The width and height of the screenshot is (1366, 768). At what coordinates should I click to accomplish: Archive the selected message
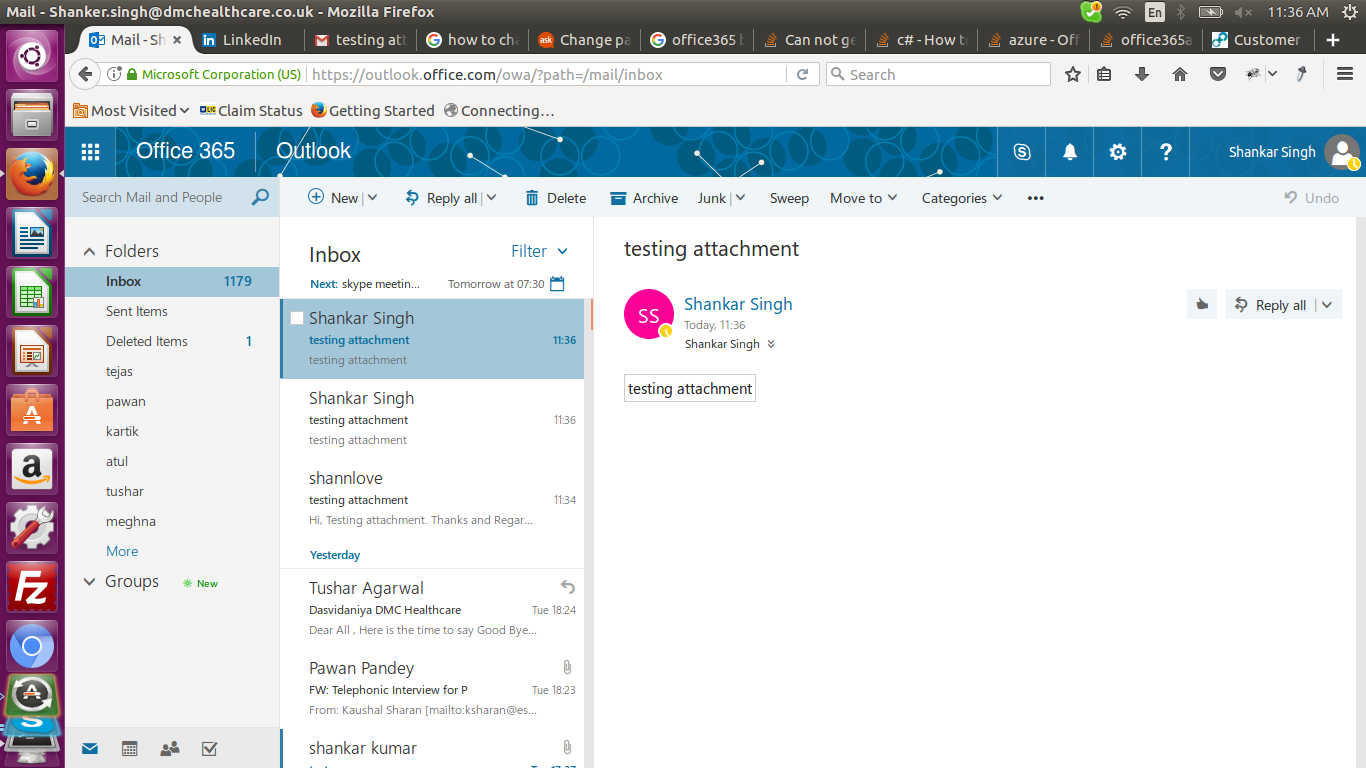pos(644,198)
